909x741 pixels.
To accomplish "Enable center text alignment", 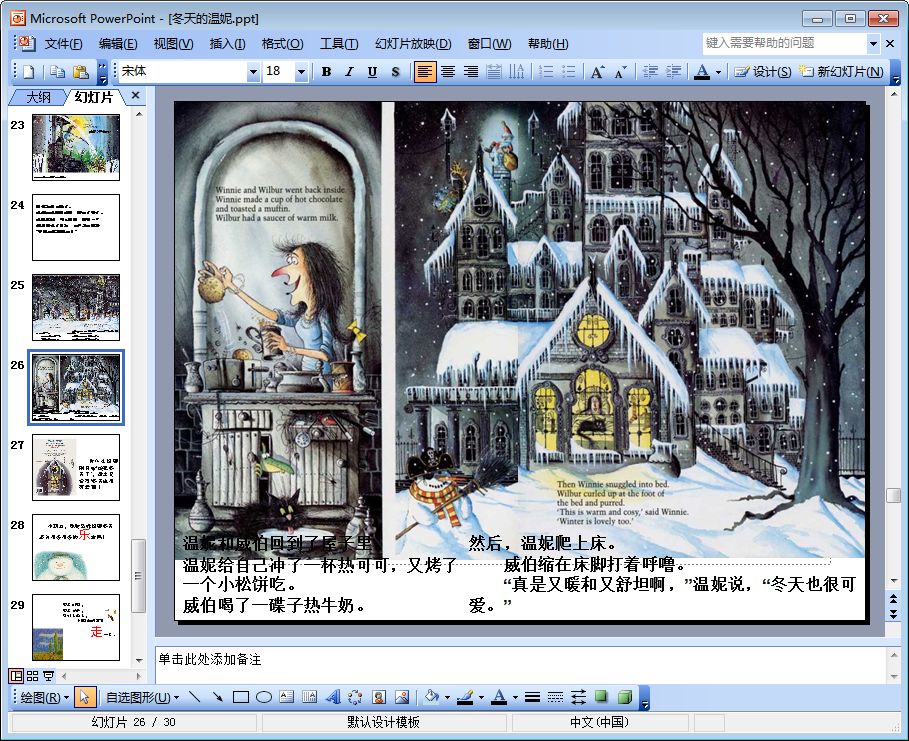I will [448, 72].
